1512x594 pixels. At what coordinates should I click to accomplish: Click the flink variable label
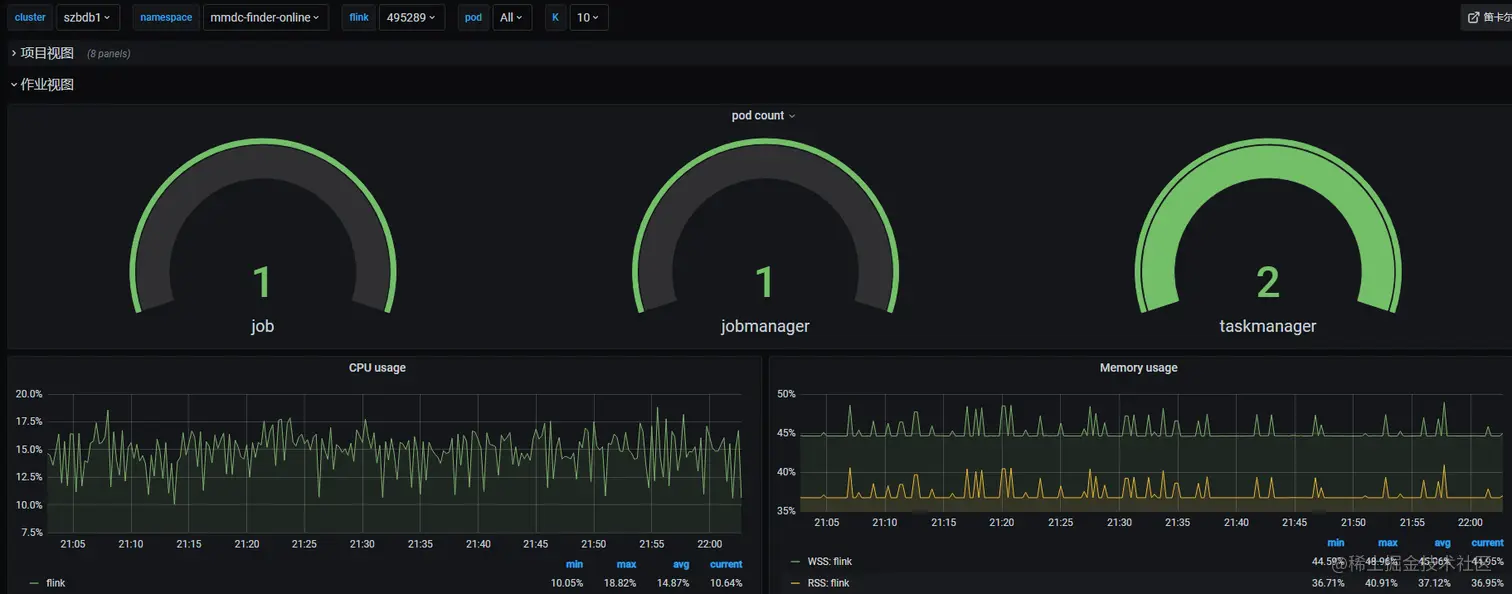359,17
